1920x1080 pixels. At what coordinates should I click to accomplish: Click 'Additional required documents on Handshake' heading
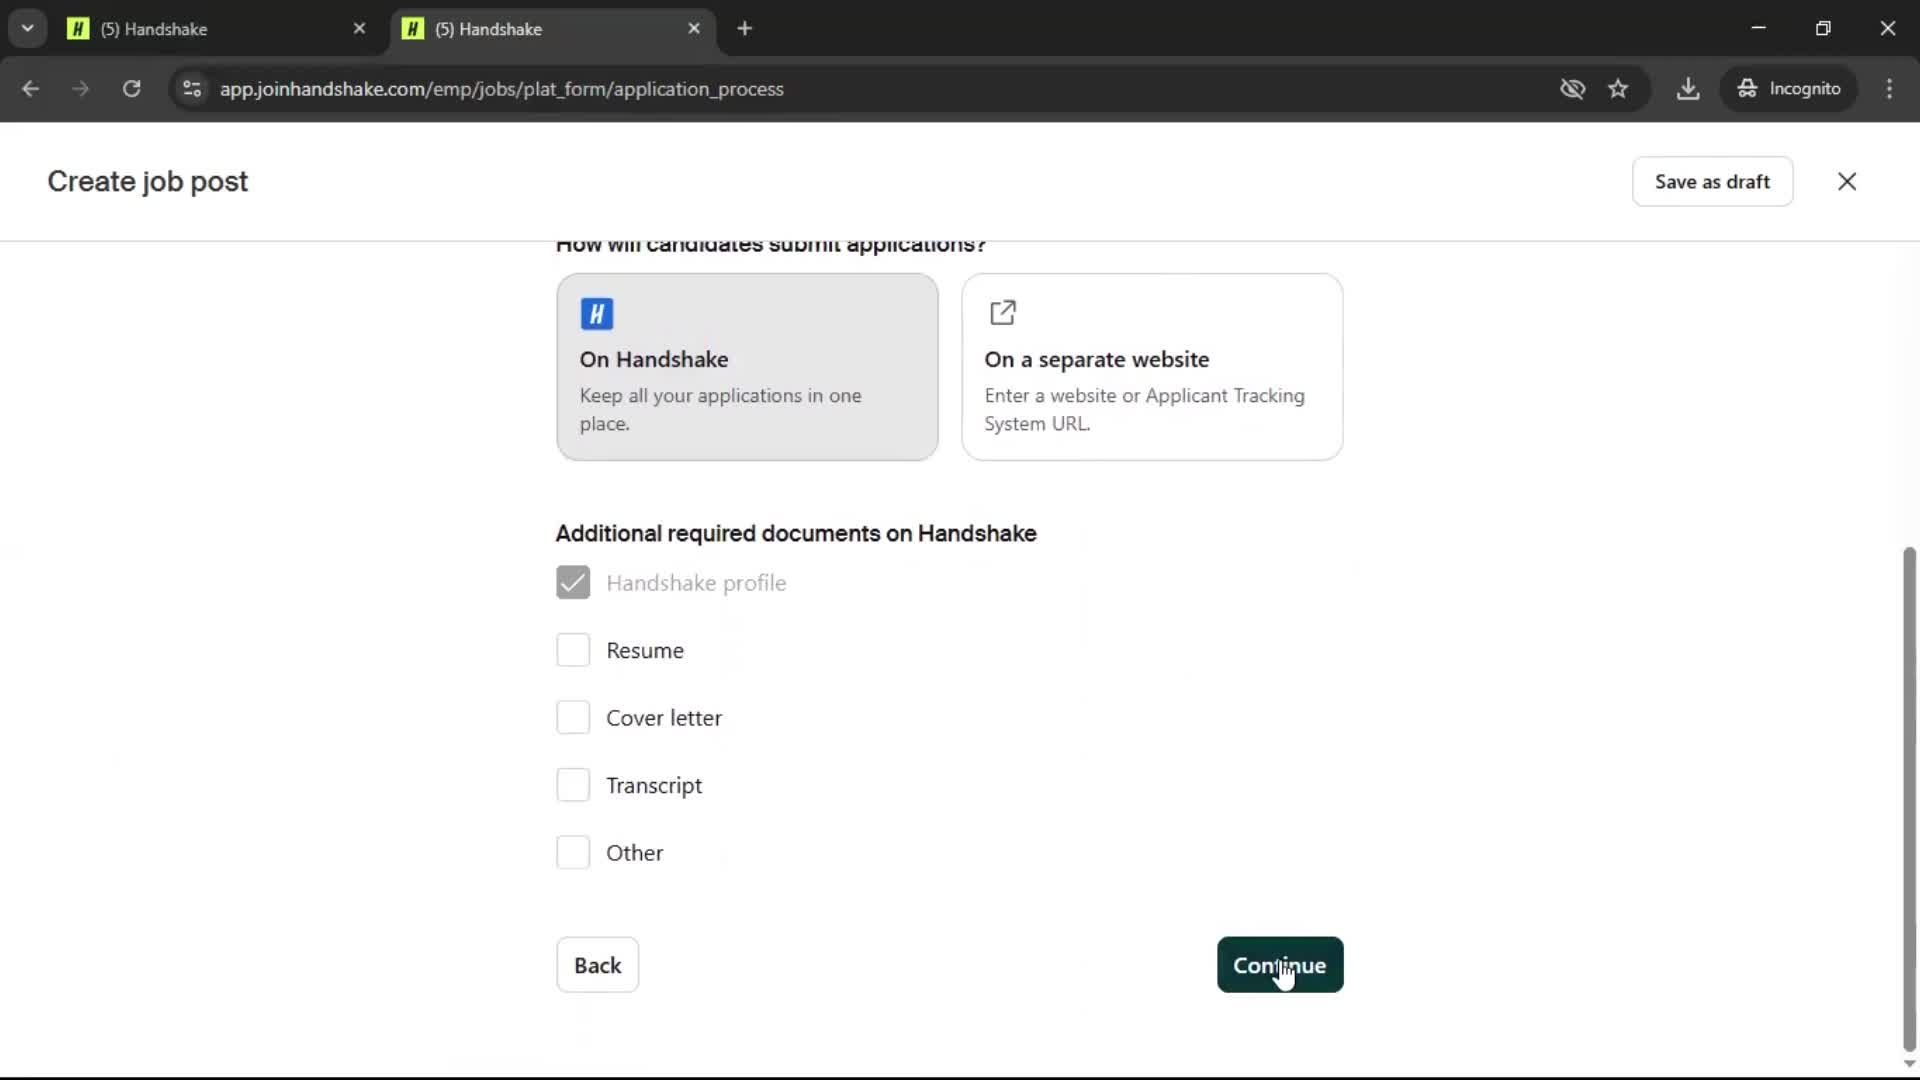point(796,533)
